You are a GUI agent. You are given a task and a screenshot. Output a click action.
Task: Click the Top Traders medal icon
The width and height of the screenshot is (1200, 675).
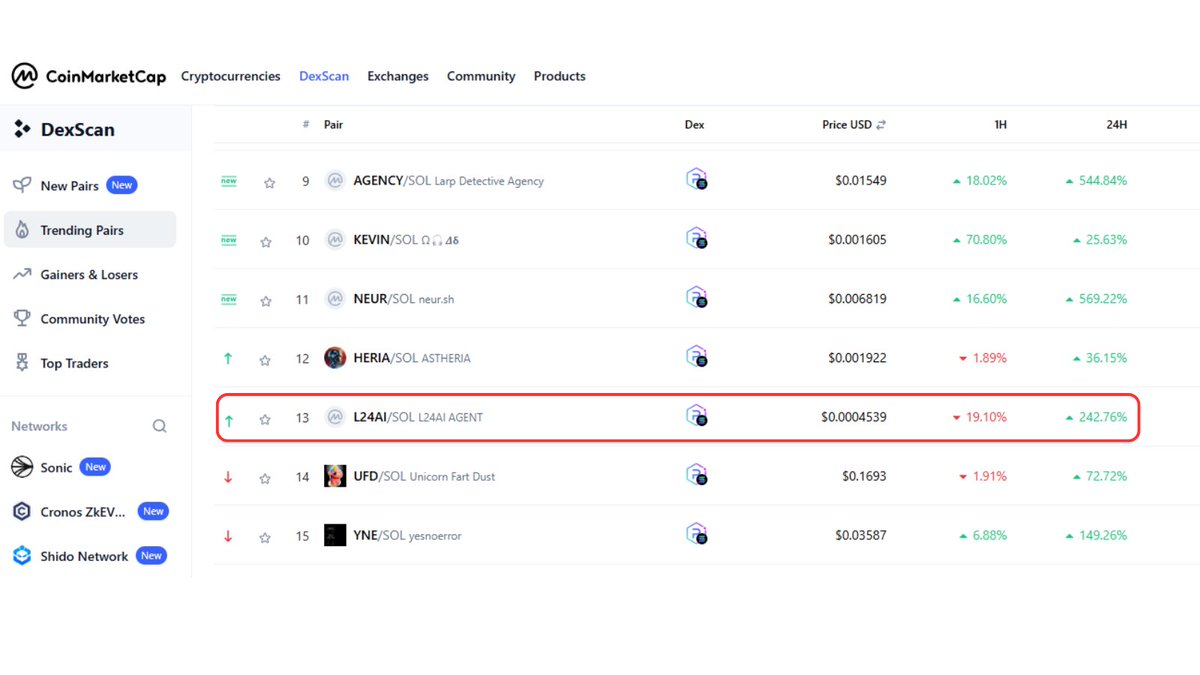22,363
